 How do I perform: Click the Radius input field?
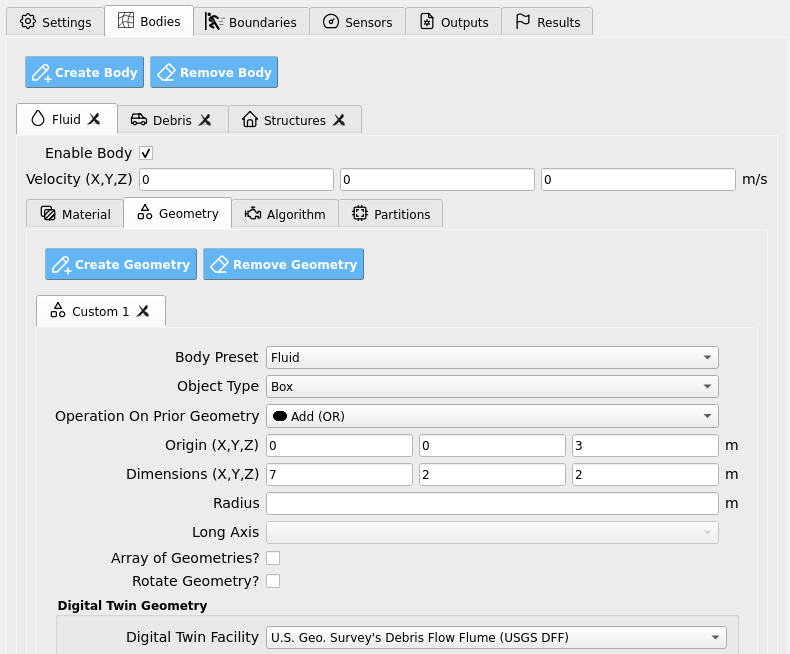[492, 503]
